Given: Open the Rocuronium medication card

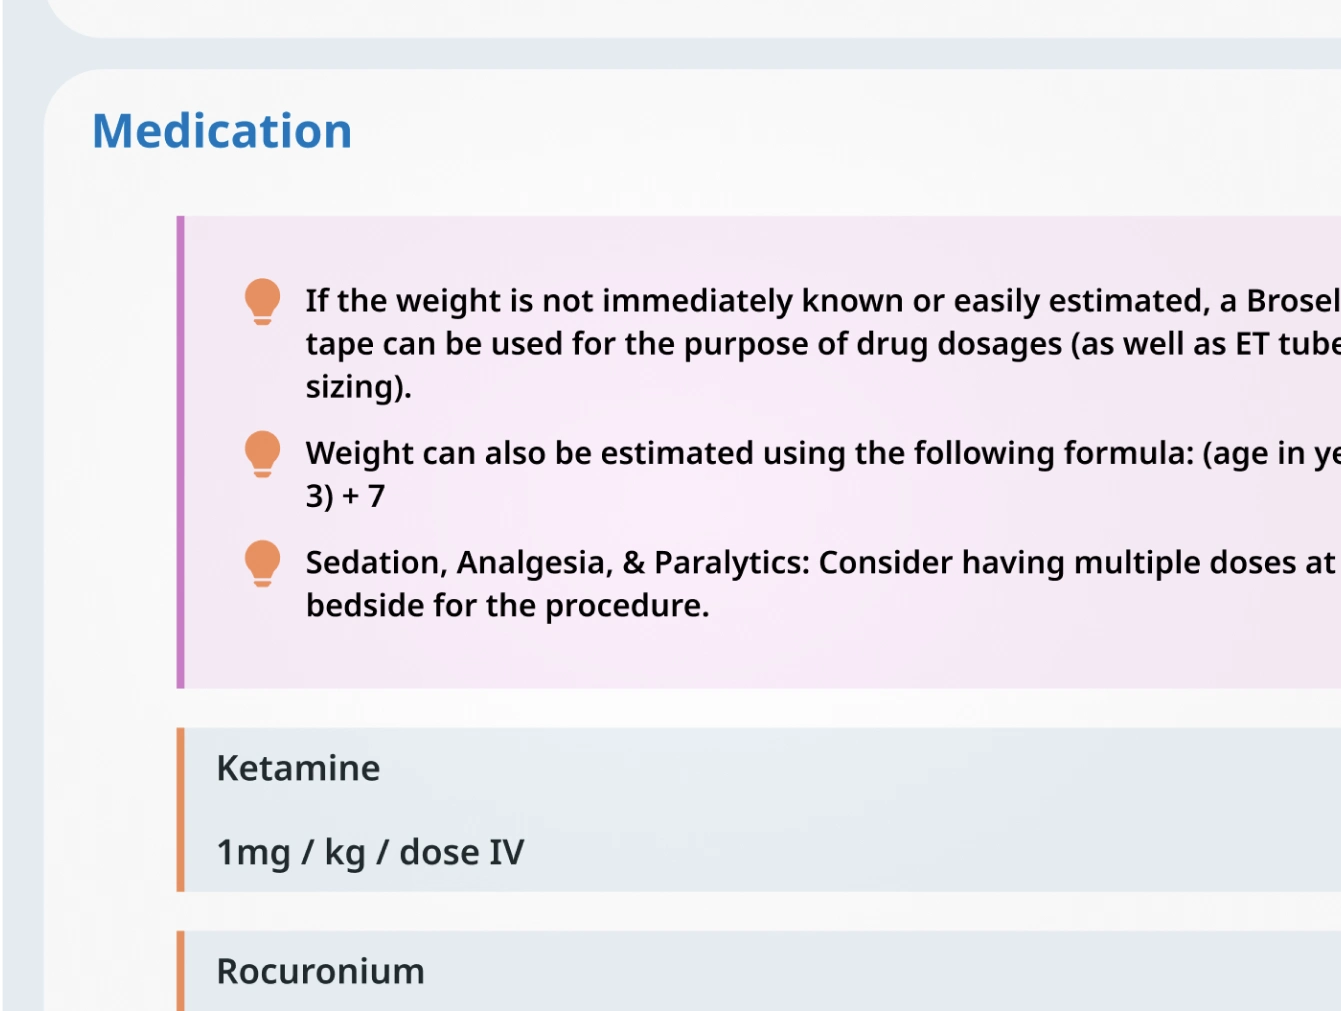Looking at the screenshot, I should (x=759, y=971).
